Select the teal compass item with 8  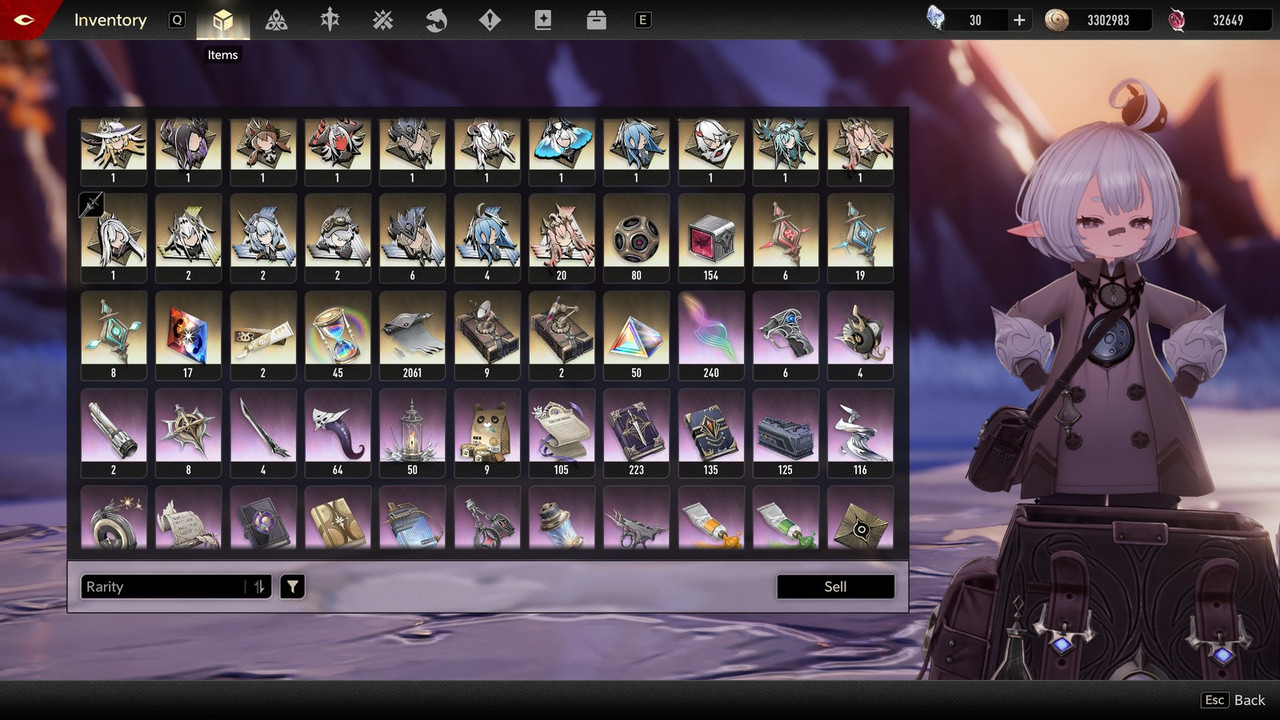point(113,335)
